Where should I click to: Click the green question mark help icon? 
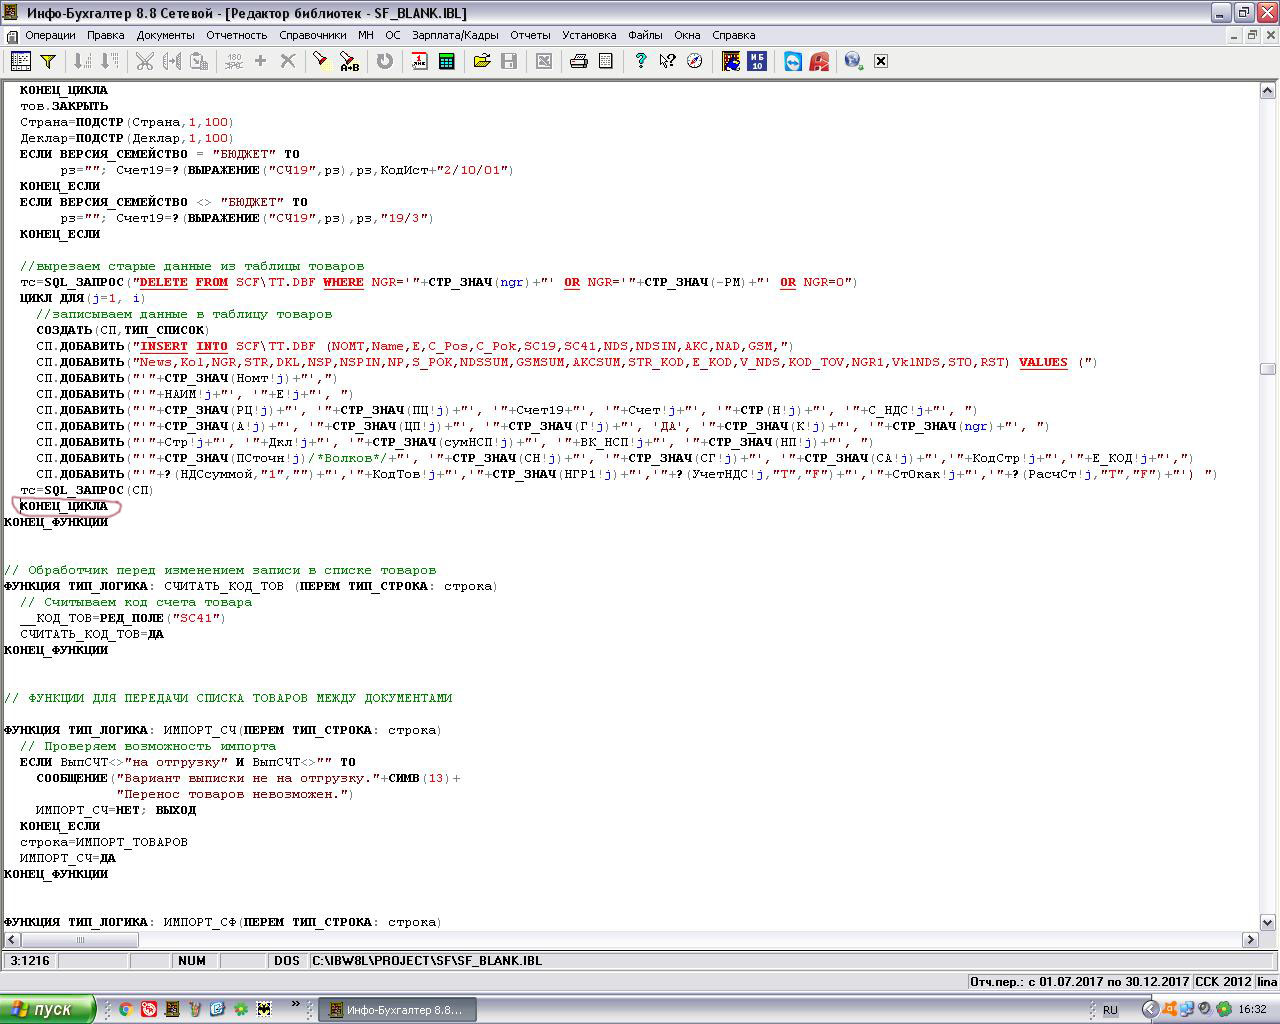point(640,61)
